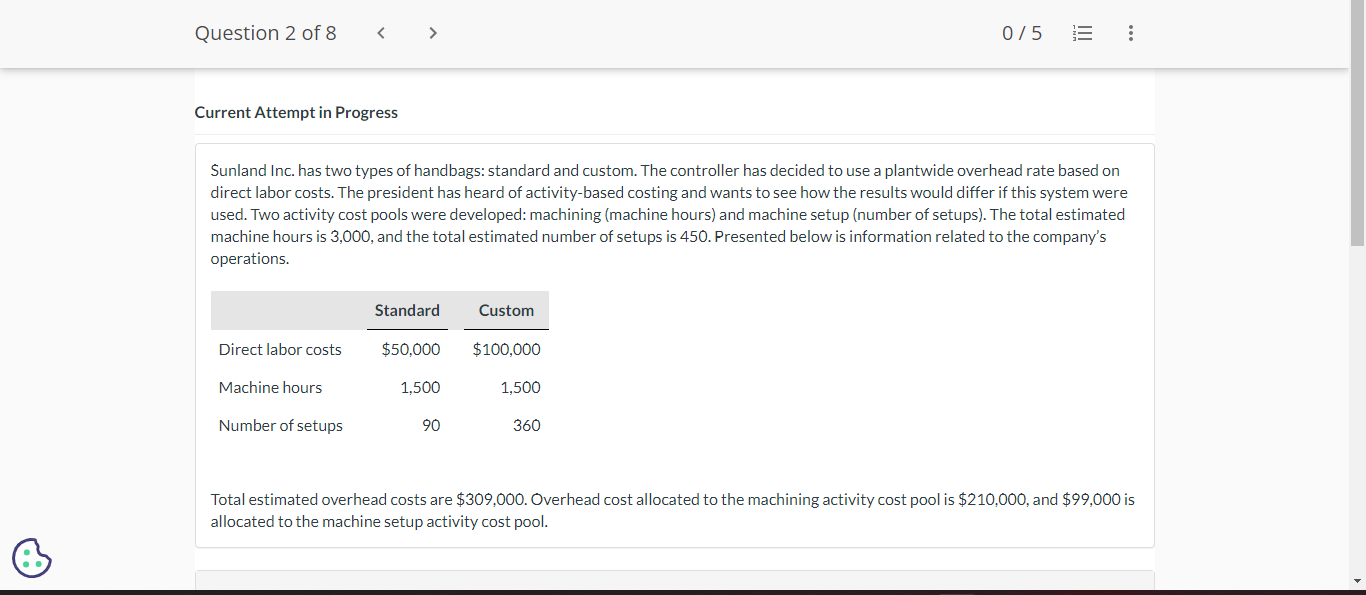The image size is (1366, 595).
Task: Open the numbered question list
Action: [x=1082, y=32]
